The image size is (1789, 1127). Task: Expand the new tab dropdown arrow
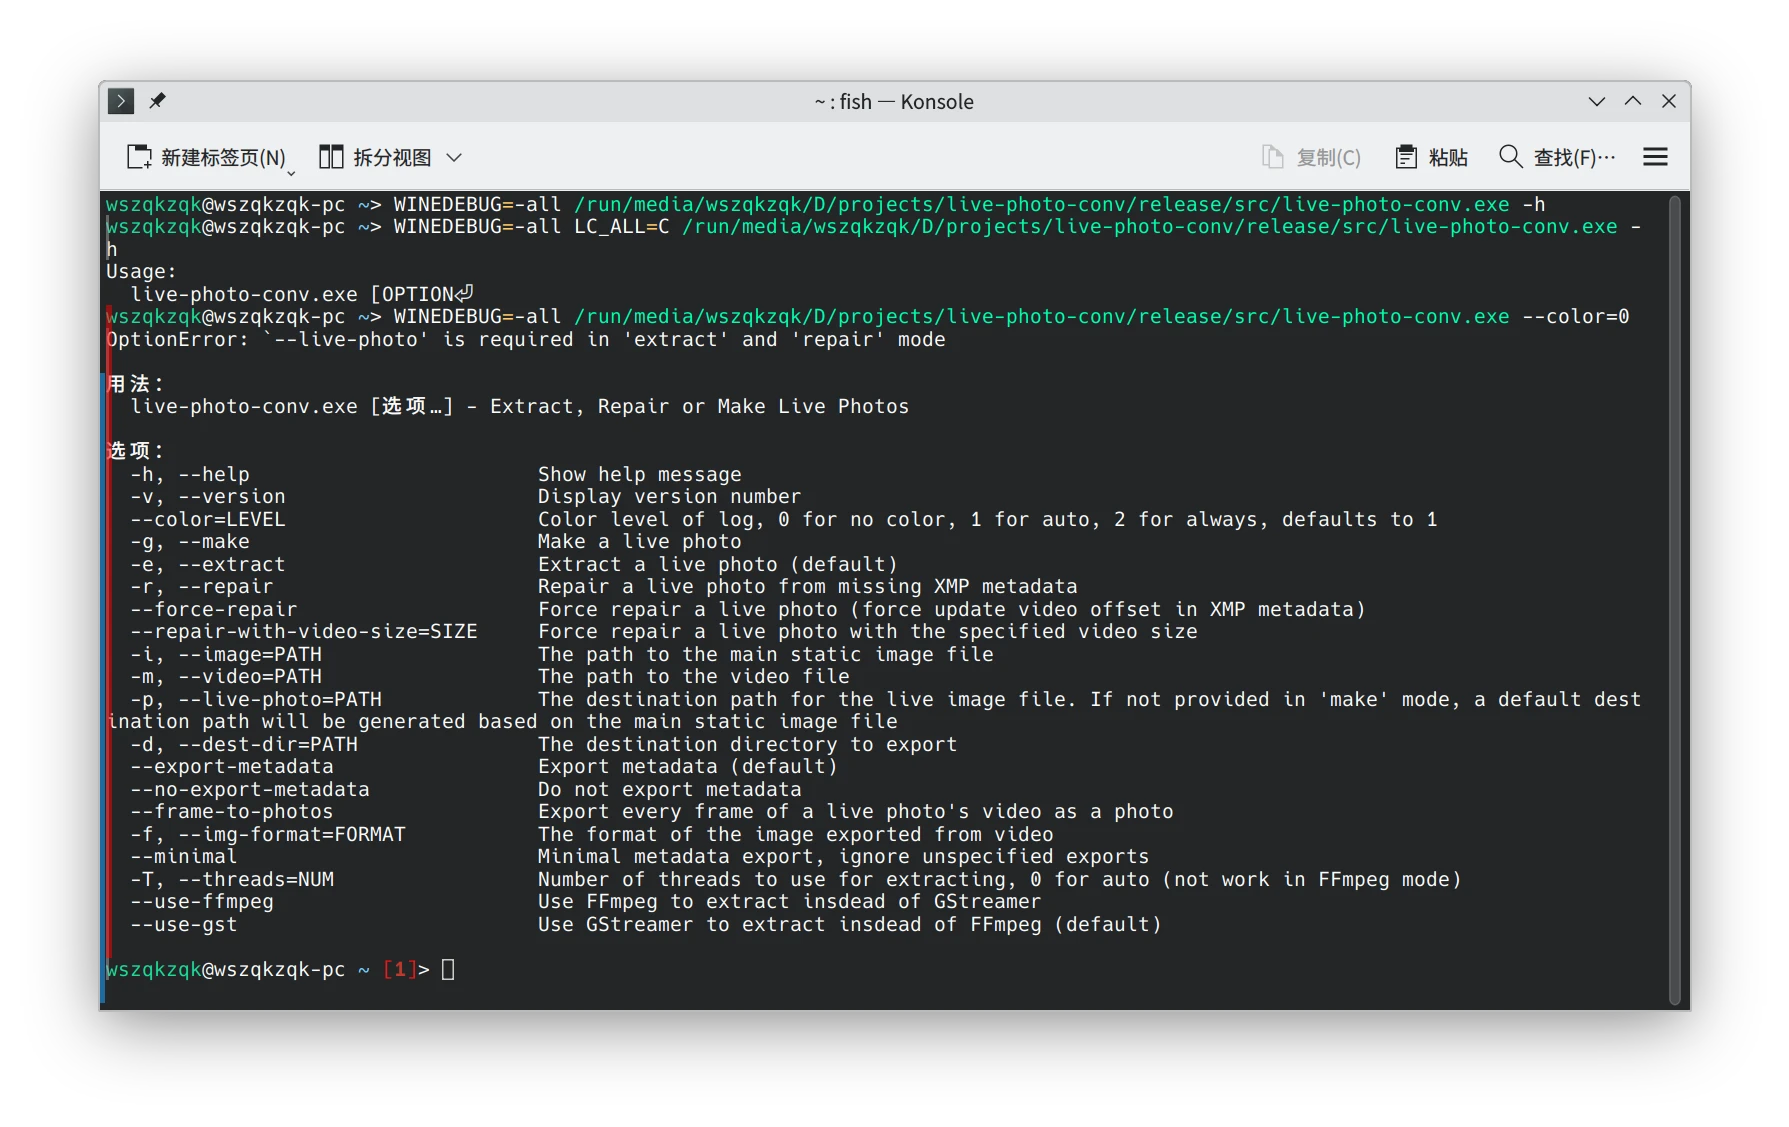coord(292,174)
